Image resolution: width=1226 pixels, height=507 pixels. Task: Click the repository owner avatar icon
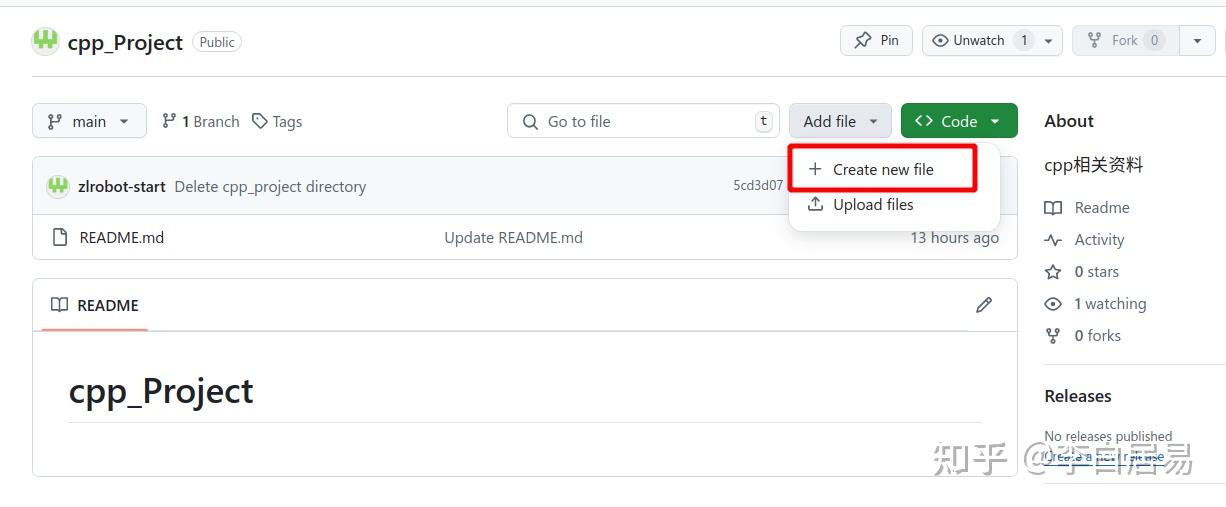[x=46, y=41]
